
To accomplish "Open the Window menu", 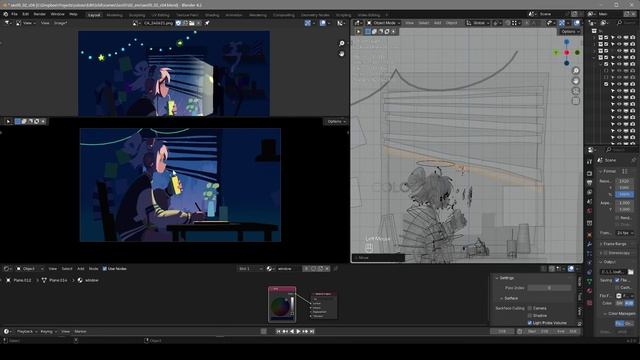I will 58,14.
